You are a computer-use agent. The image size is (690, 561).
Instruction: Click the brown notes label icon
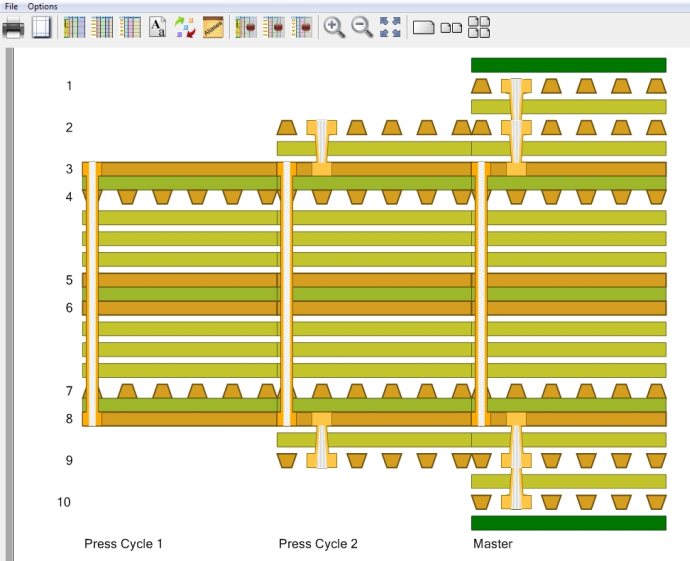coord(212,28)
